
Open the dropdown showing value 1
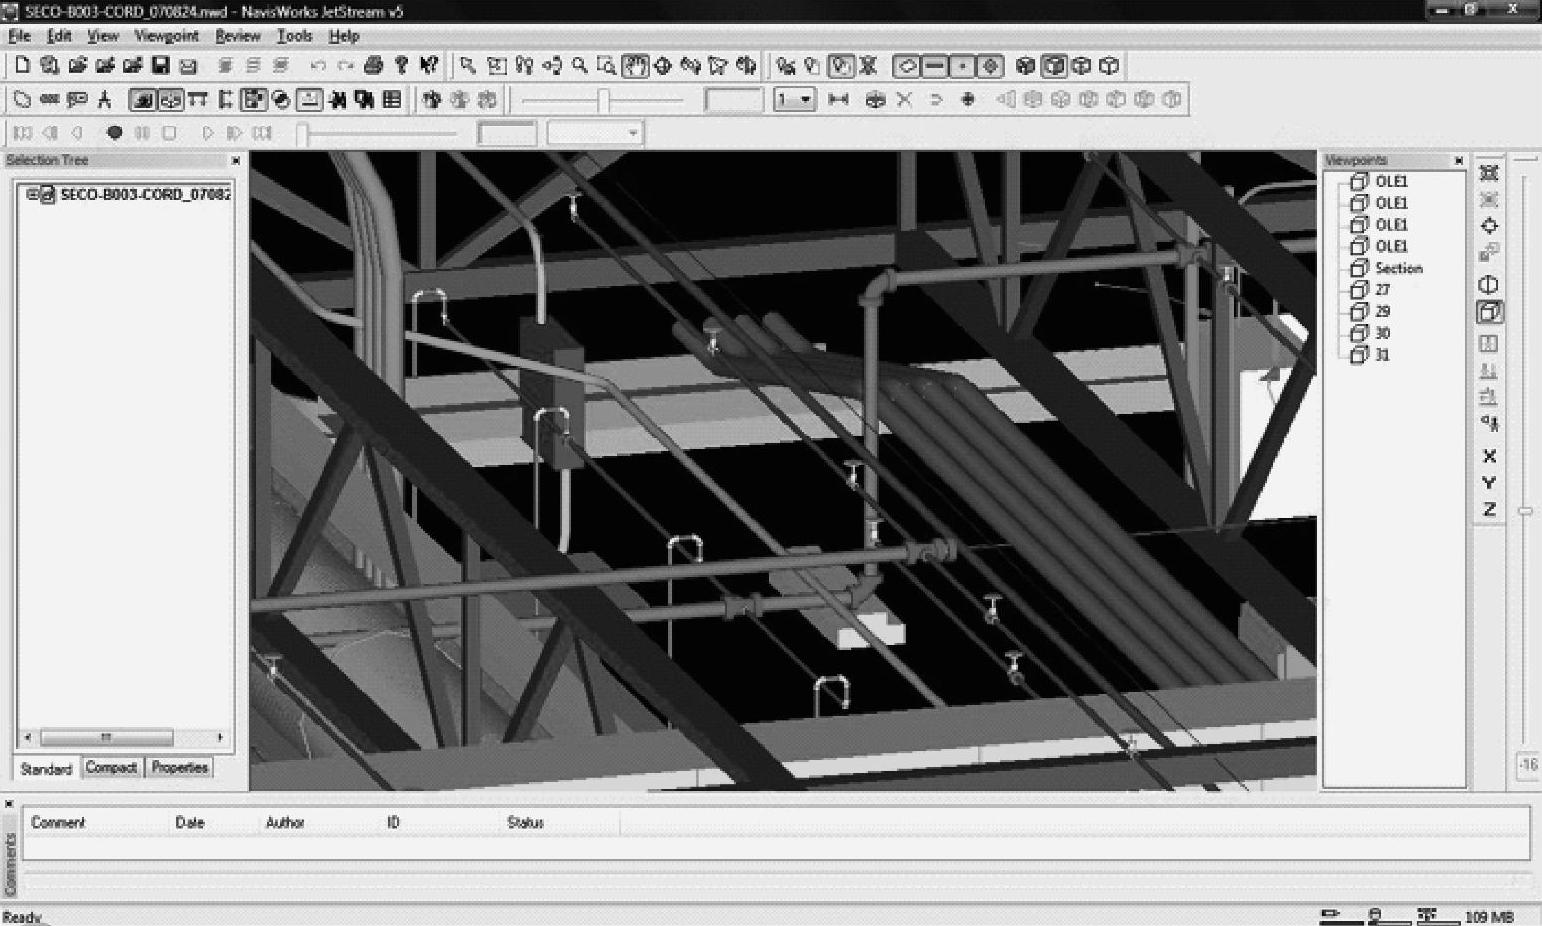point(805,100)
